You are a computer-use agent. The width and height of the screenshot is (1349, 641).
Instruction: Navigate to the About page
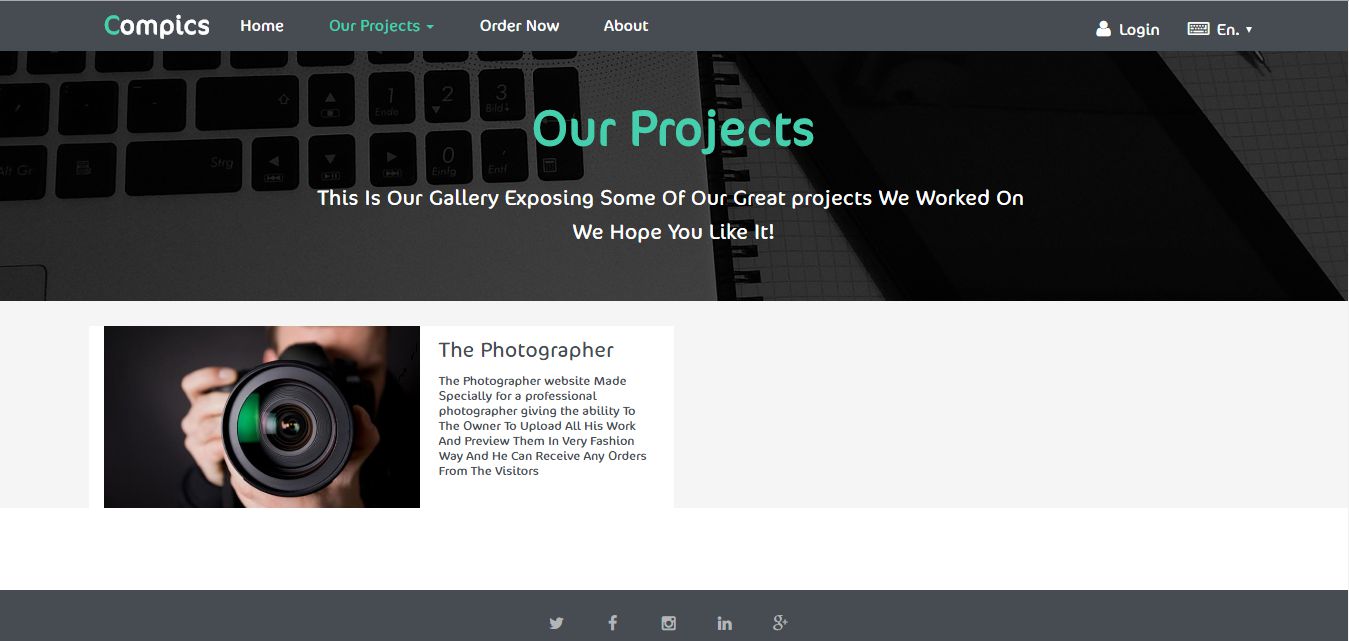pos(626,26)
